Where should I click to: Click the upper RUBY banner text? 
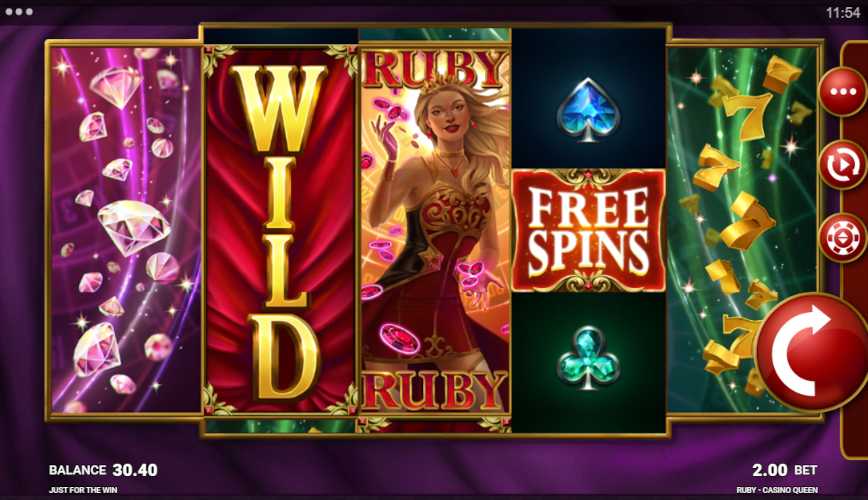435,69
